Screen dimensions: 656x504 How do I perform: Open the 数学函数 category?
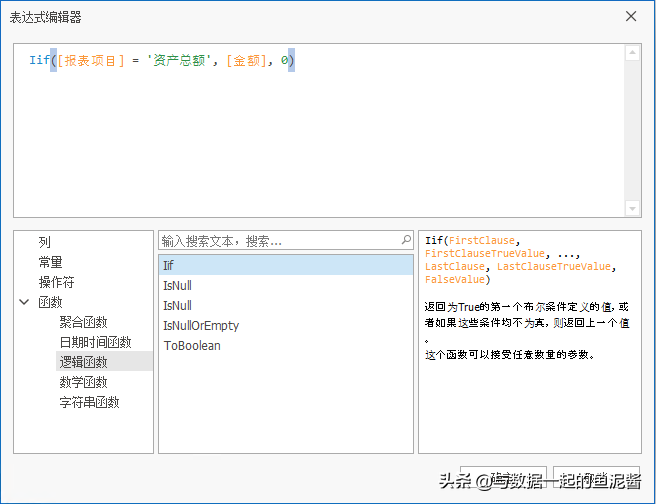tap(83, 382)
